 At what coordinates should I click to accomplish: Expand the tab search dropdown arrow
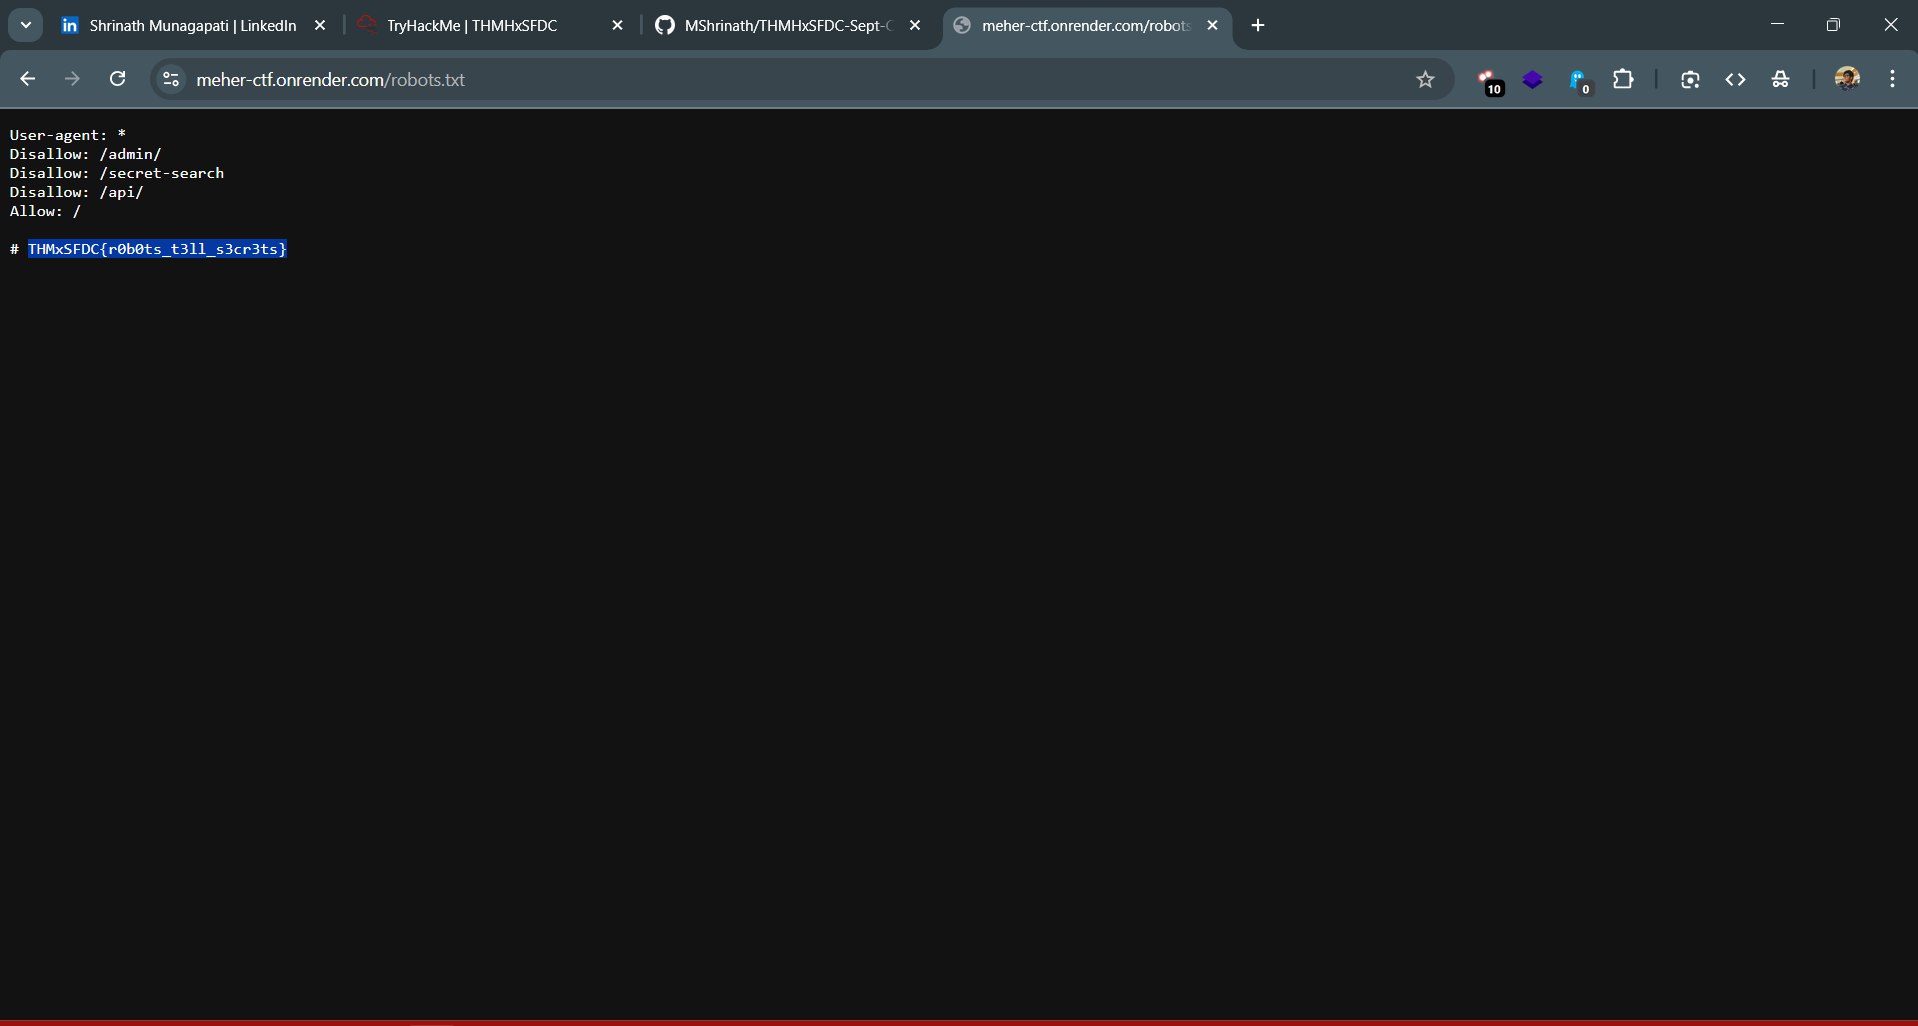(x=26, y=25)
